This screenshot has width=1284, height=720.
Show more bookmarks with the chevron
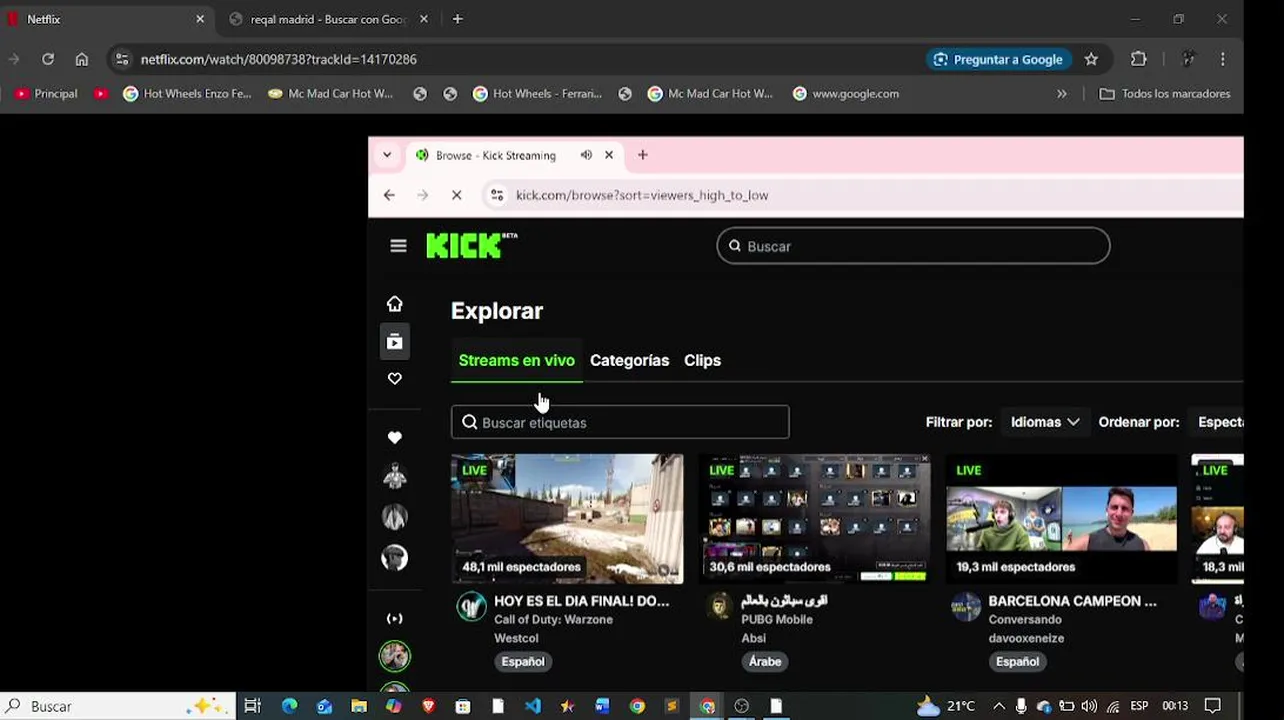1061,93
